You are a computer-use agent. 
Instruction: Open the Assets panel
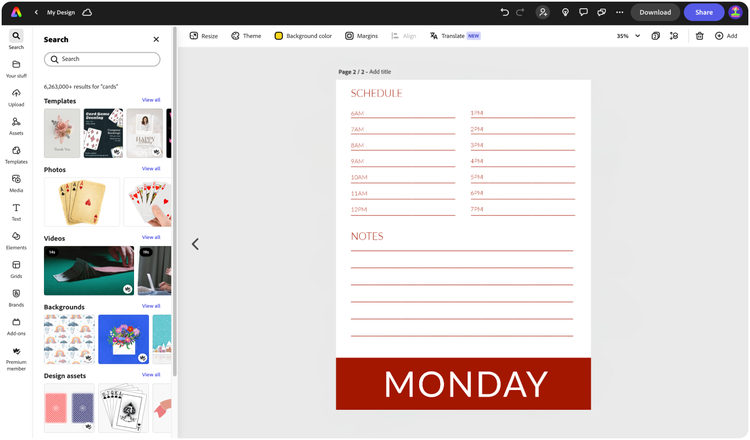[16, 126]
